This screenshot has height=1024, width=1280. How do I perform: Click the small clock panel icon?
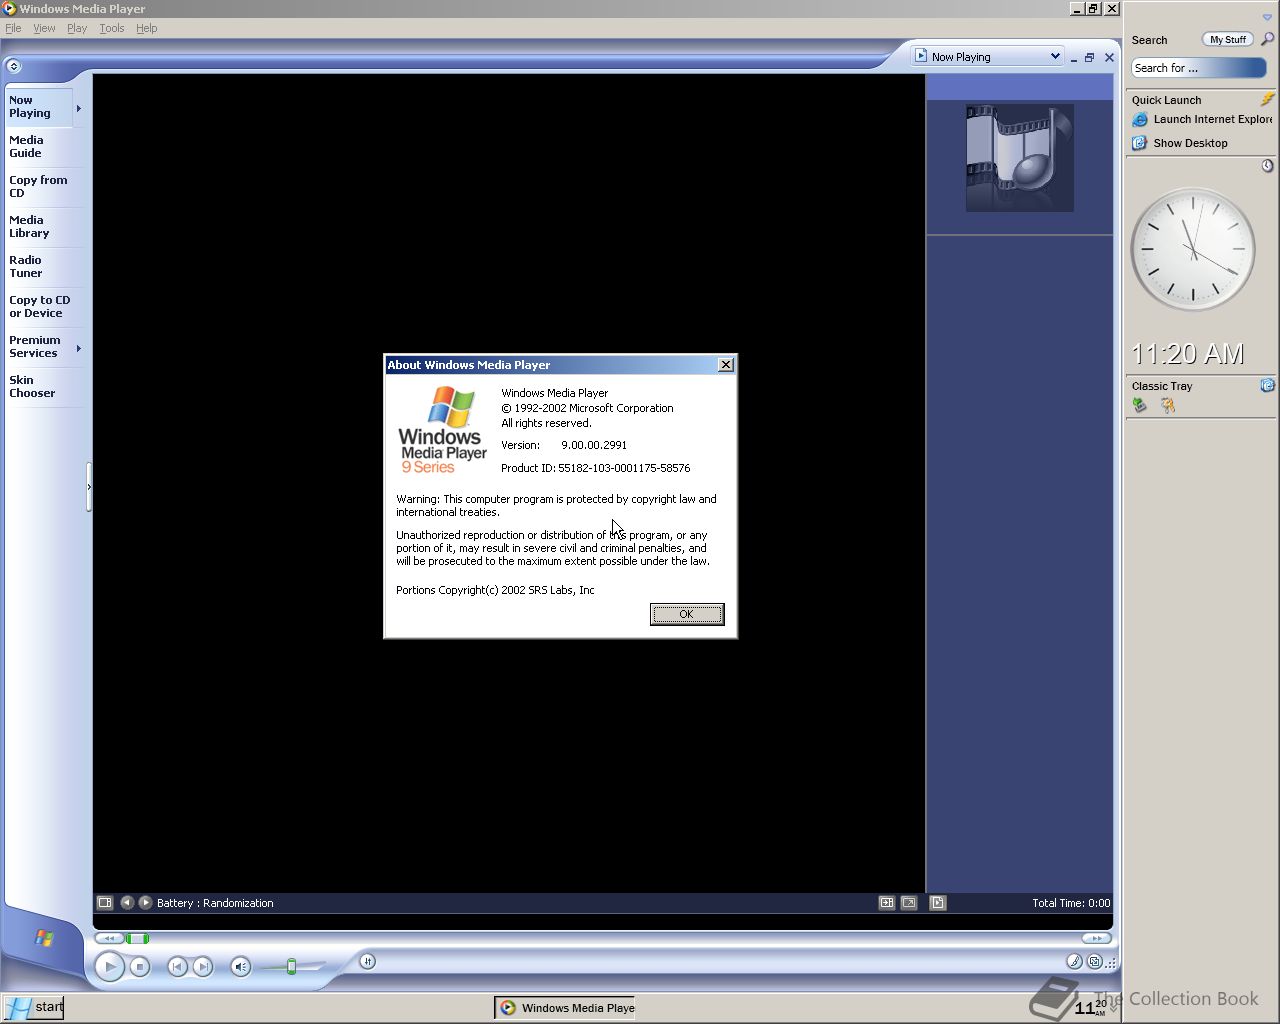coord(1267,166)
